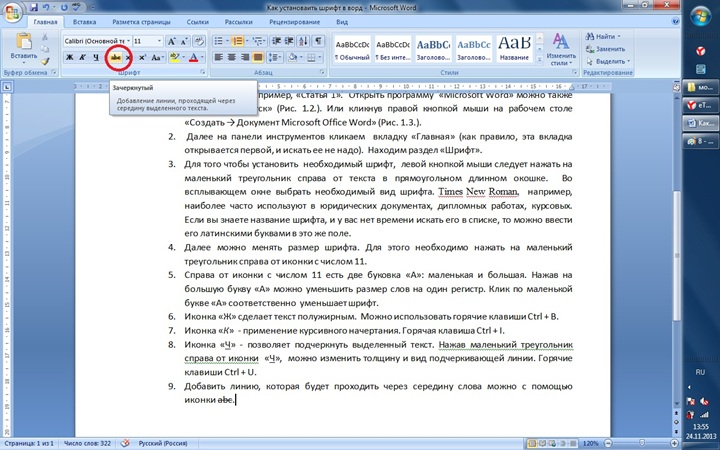The width and height of the screenshot is (720, 450).
Task: Expand the Шрифт font dialog launcher
Action: click(x=202, y=73)
